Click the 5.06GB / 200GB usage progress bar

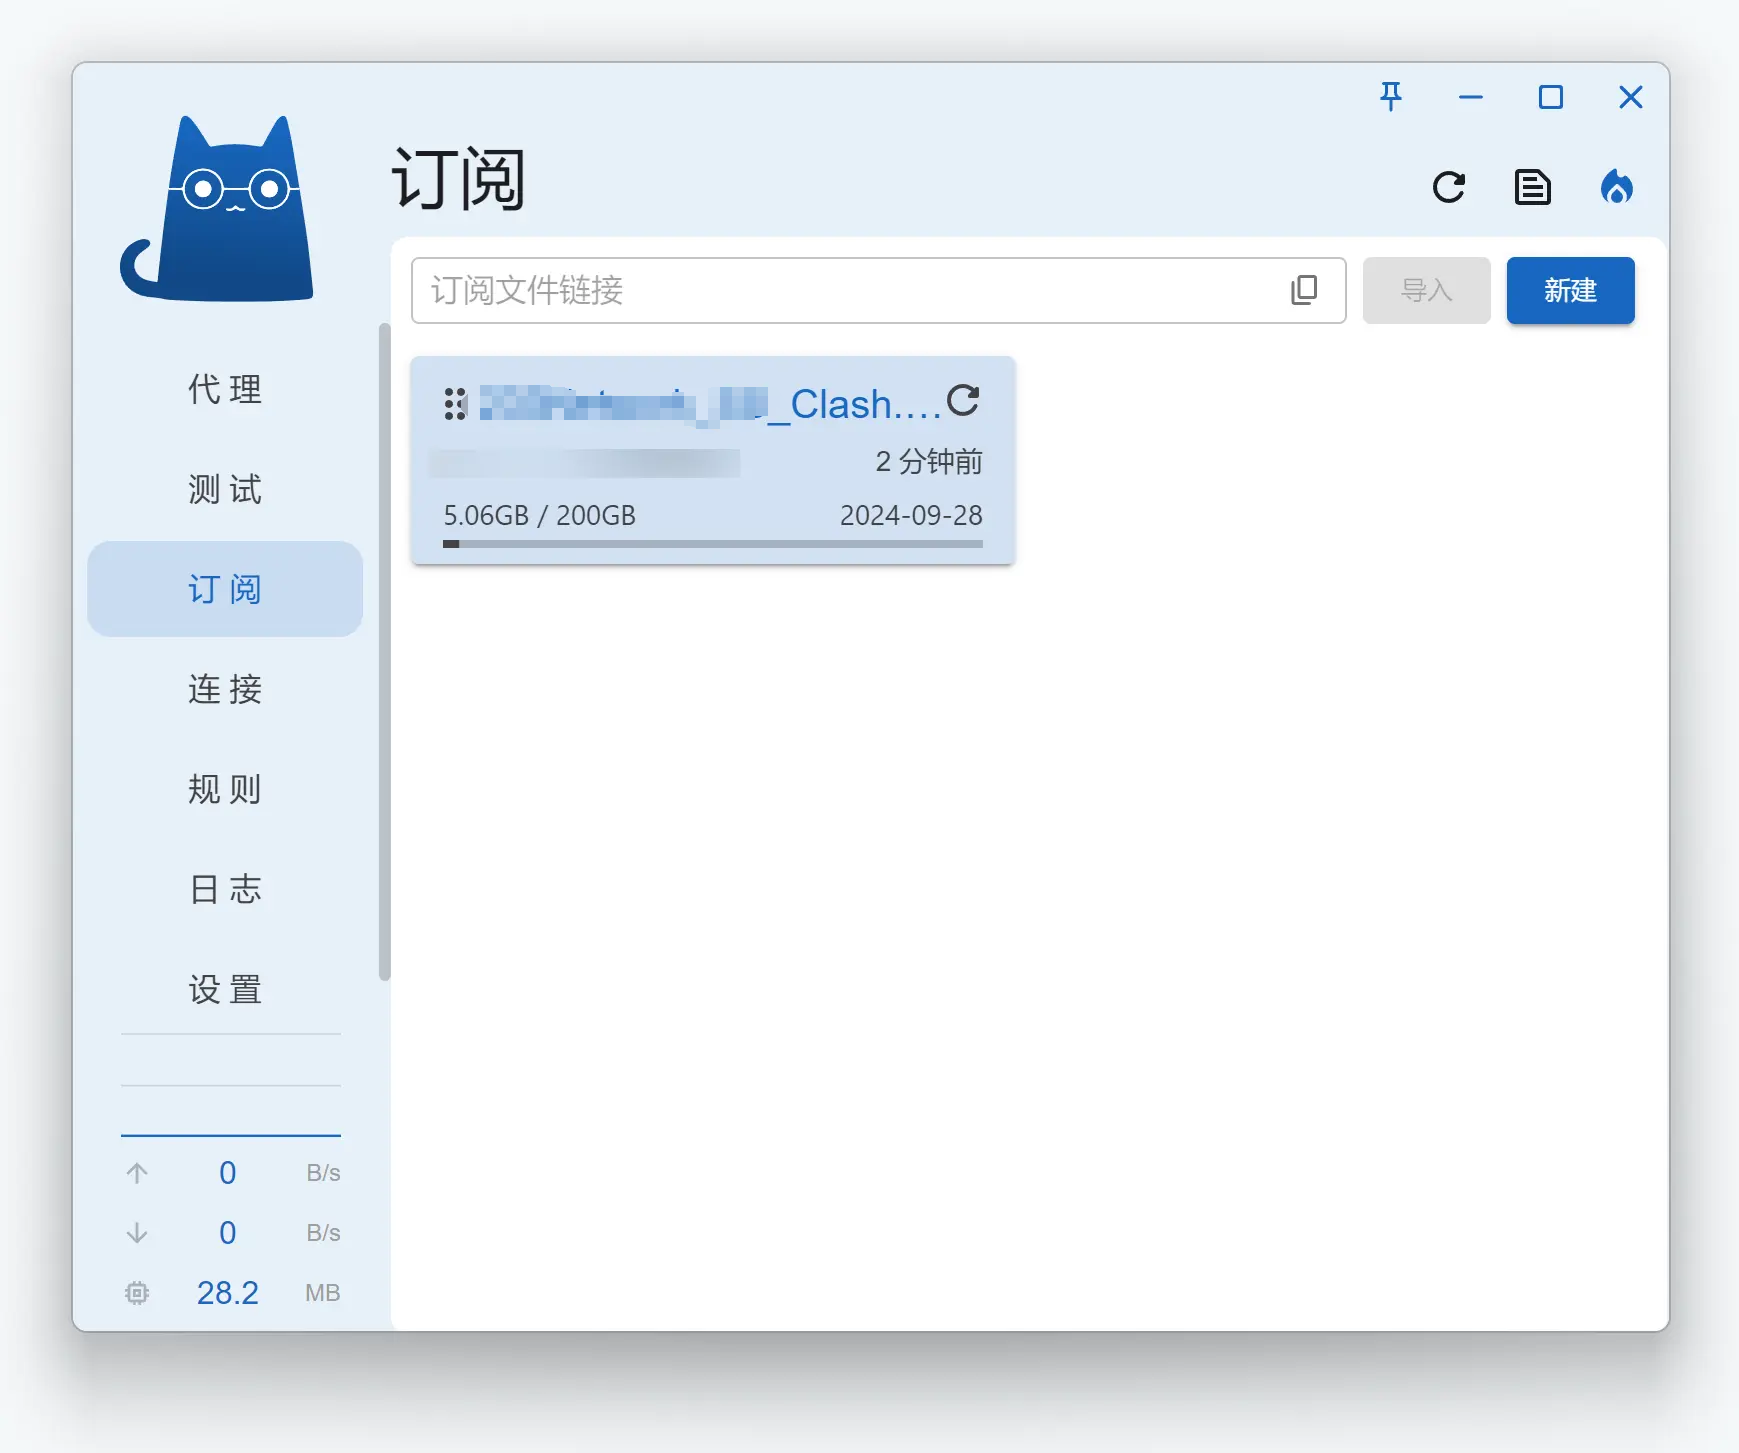(x=712, y=544)
